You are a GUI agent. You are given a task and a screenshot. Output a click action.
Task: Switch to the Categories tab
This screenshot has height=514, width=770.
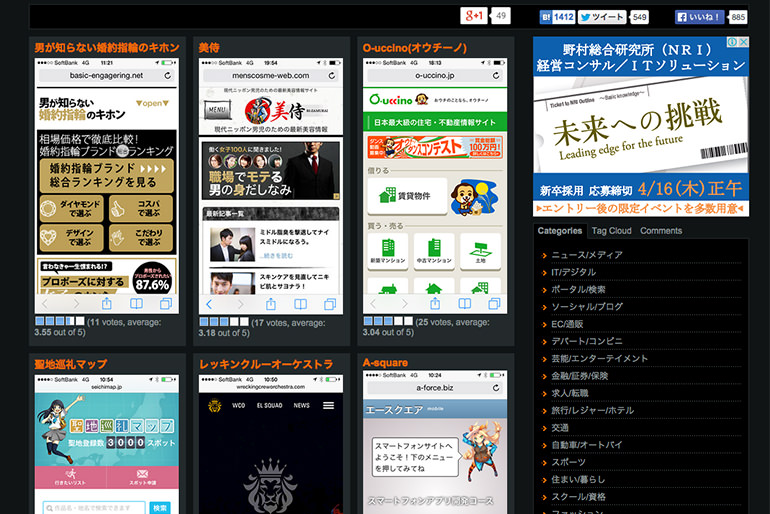(x=559, y=231)
